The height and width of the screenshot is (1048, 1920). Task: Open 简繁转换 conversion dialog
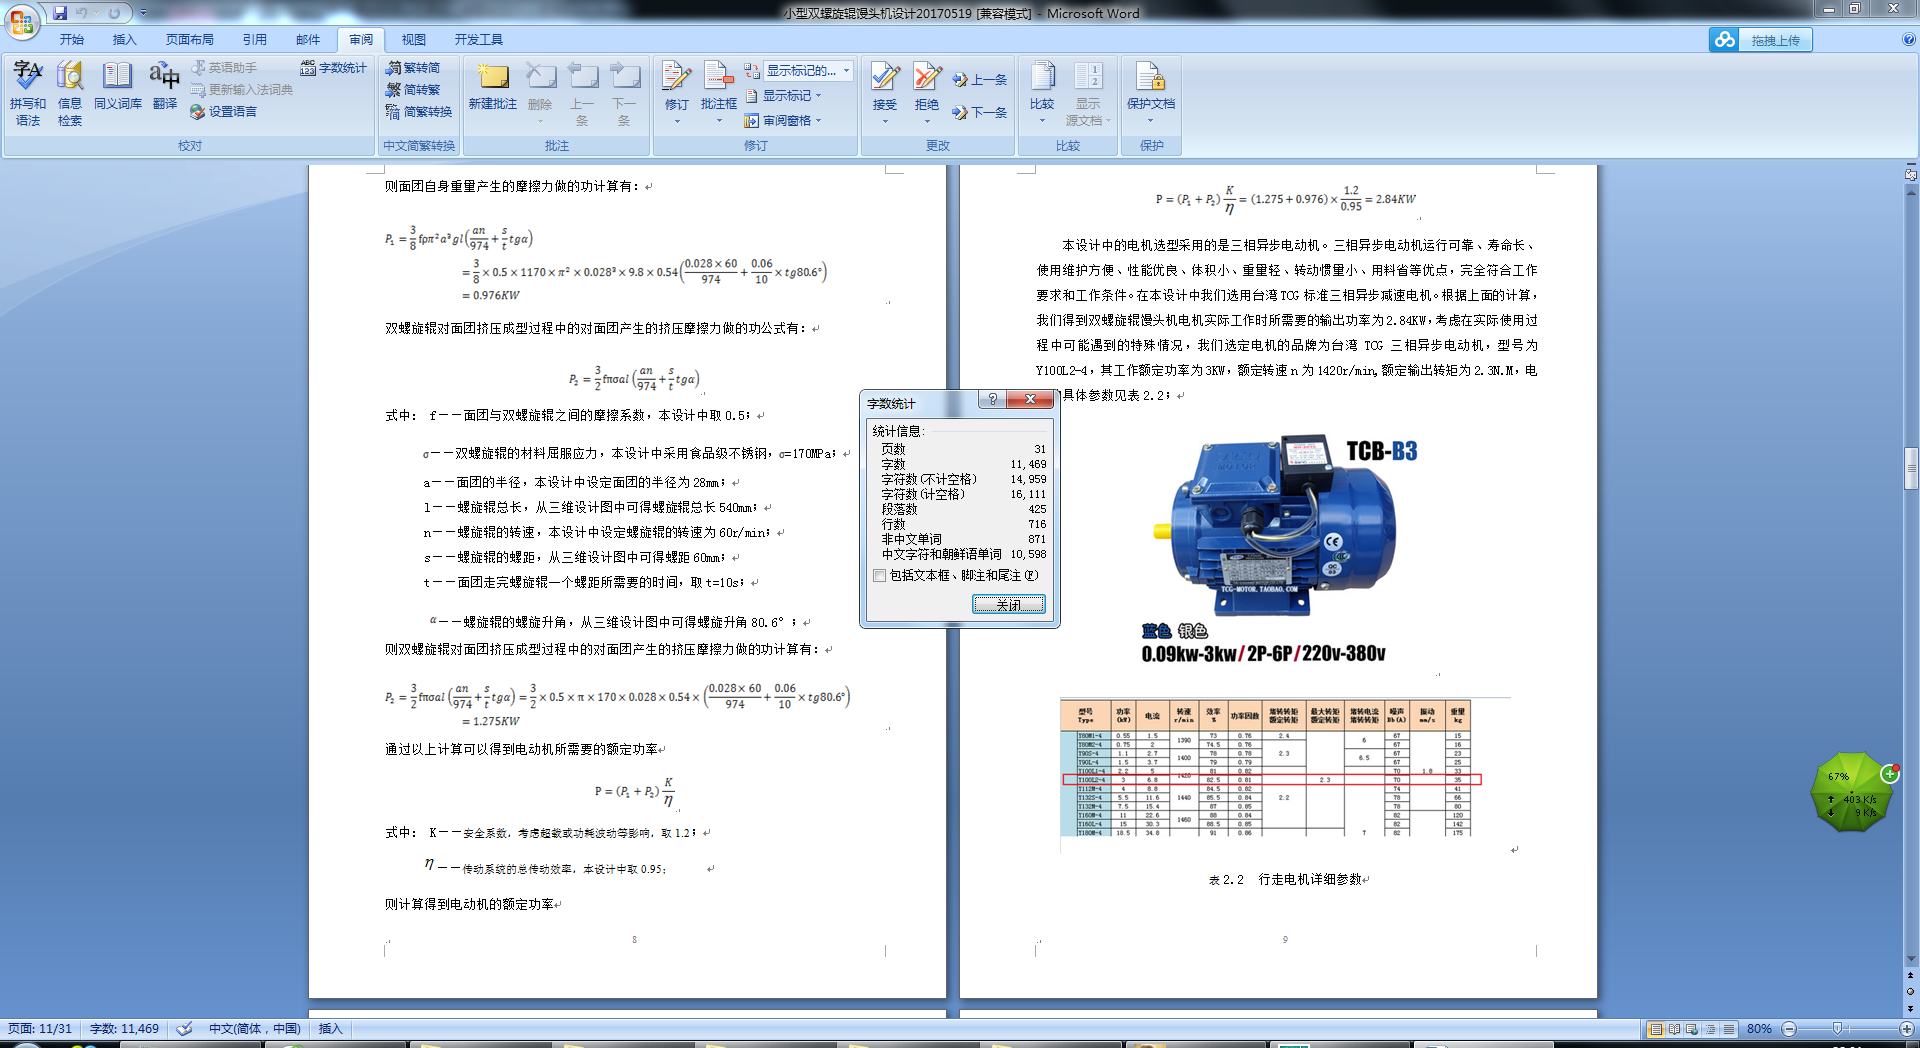pos(419,112)
